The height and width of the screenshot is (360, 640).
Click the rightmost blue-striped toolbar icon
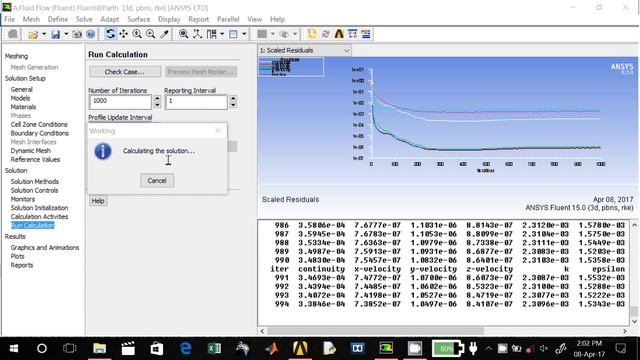pos(366,34)
